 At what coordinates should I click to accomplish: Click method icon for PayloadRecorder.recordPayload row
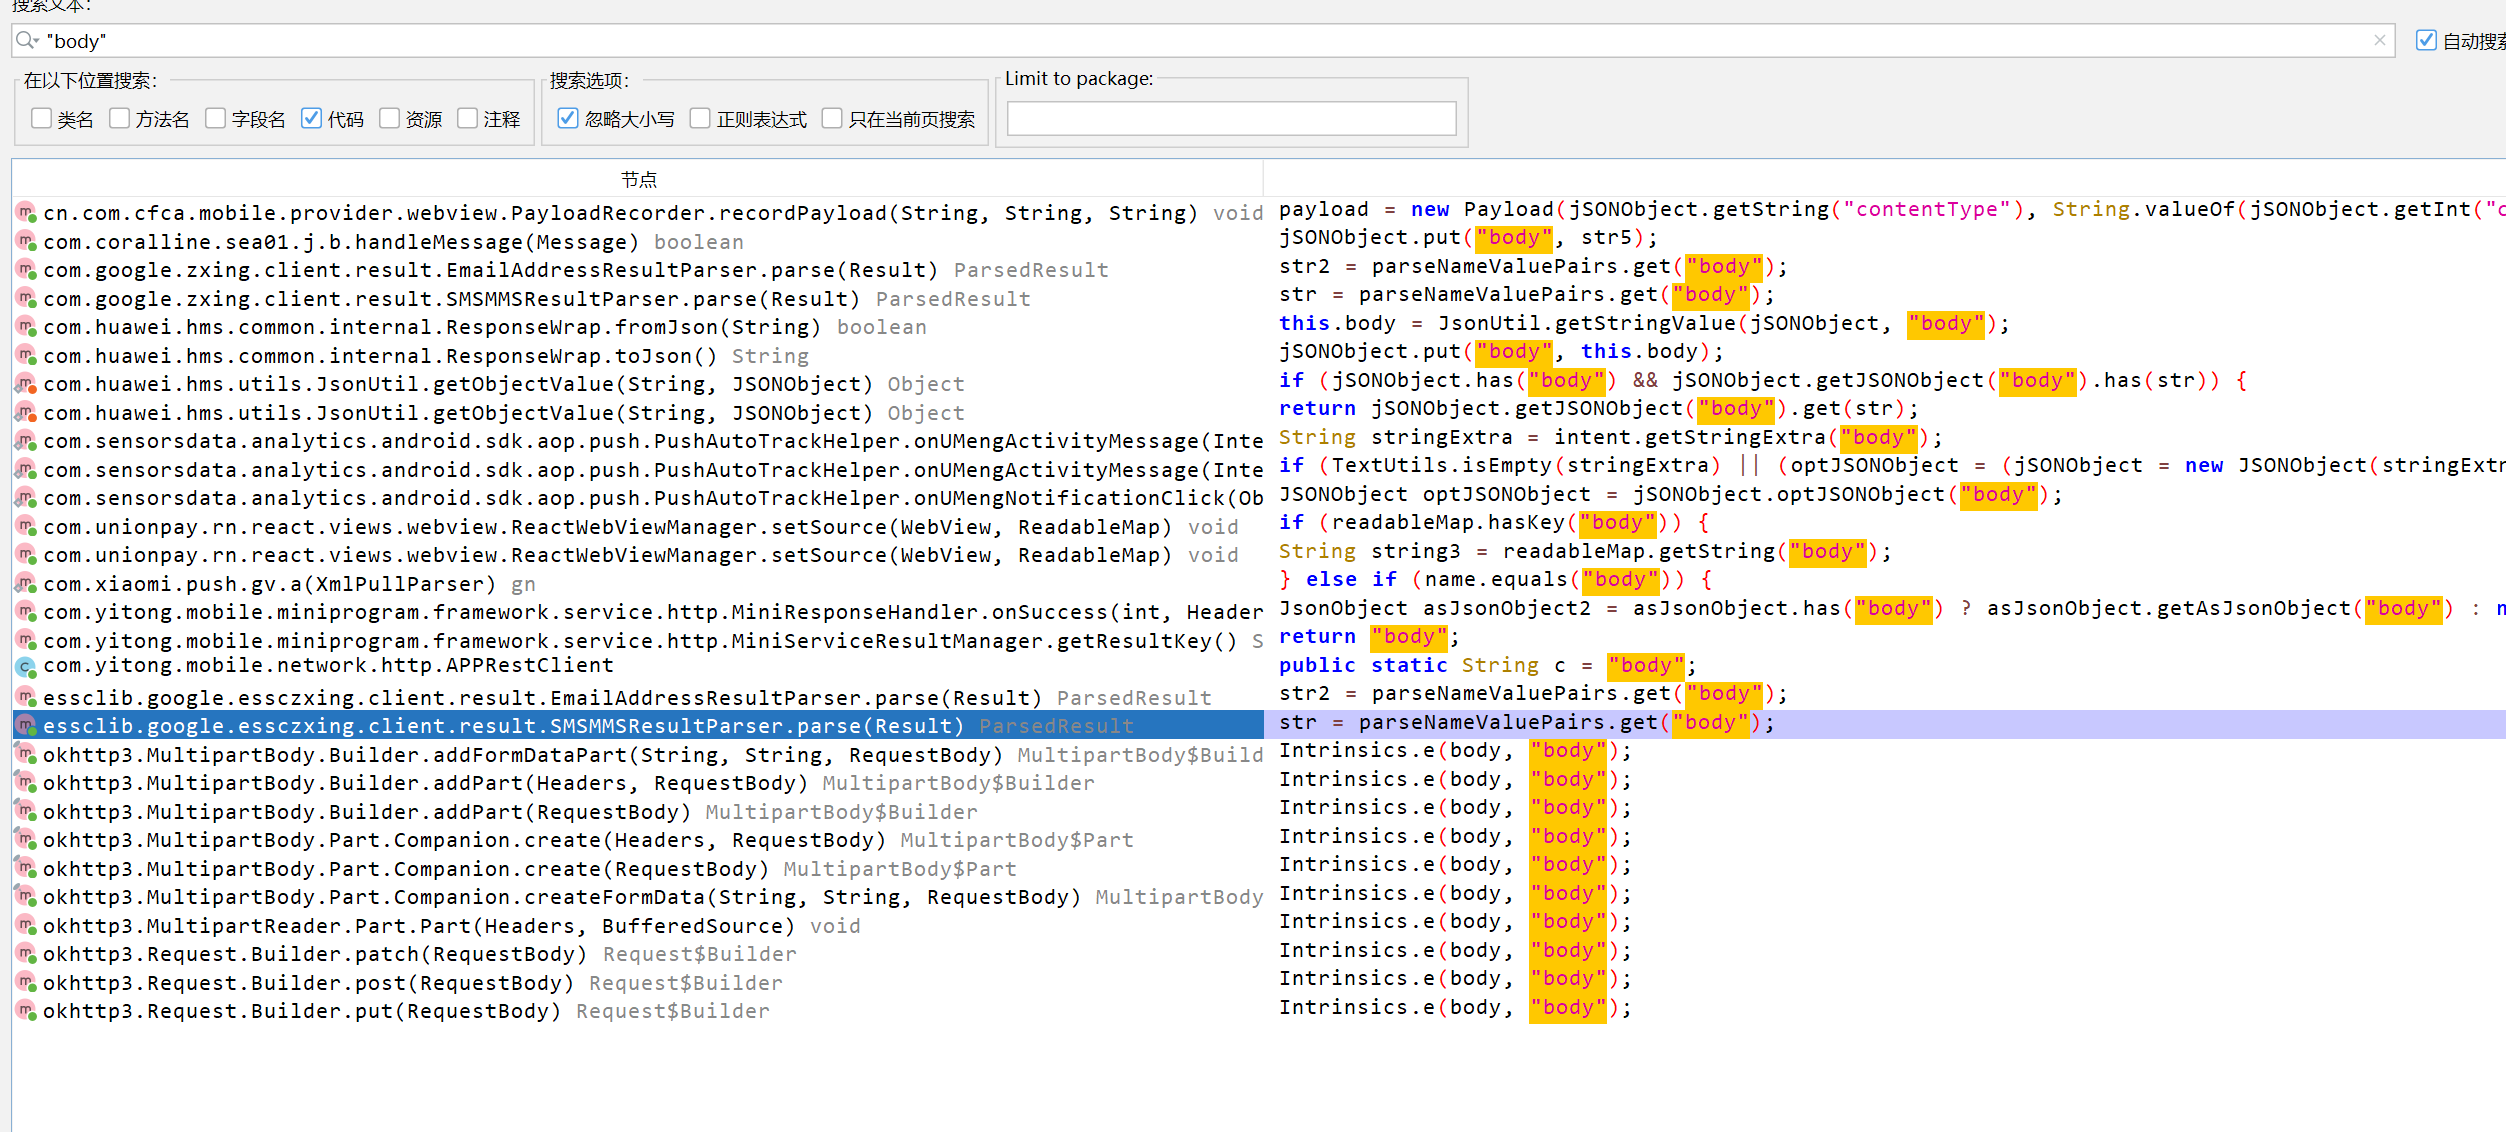pyautogui.click(x=26, y=213)
